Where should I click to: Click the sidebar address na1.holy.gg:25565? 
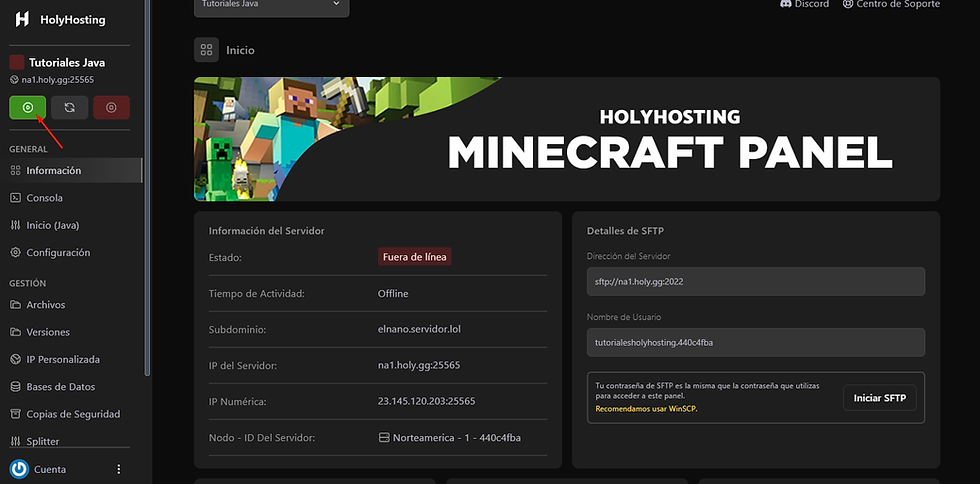[58, 80]
